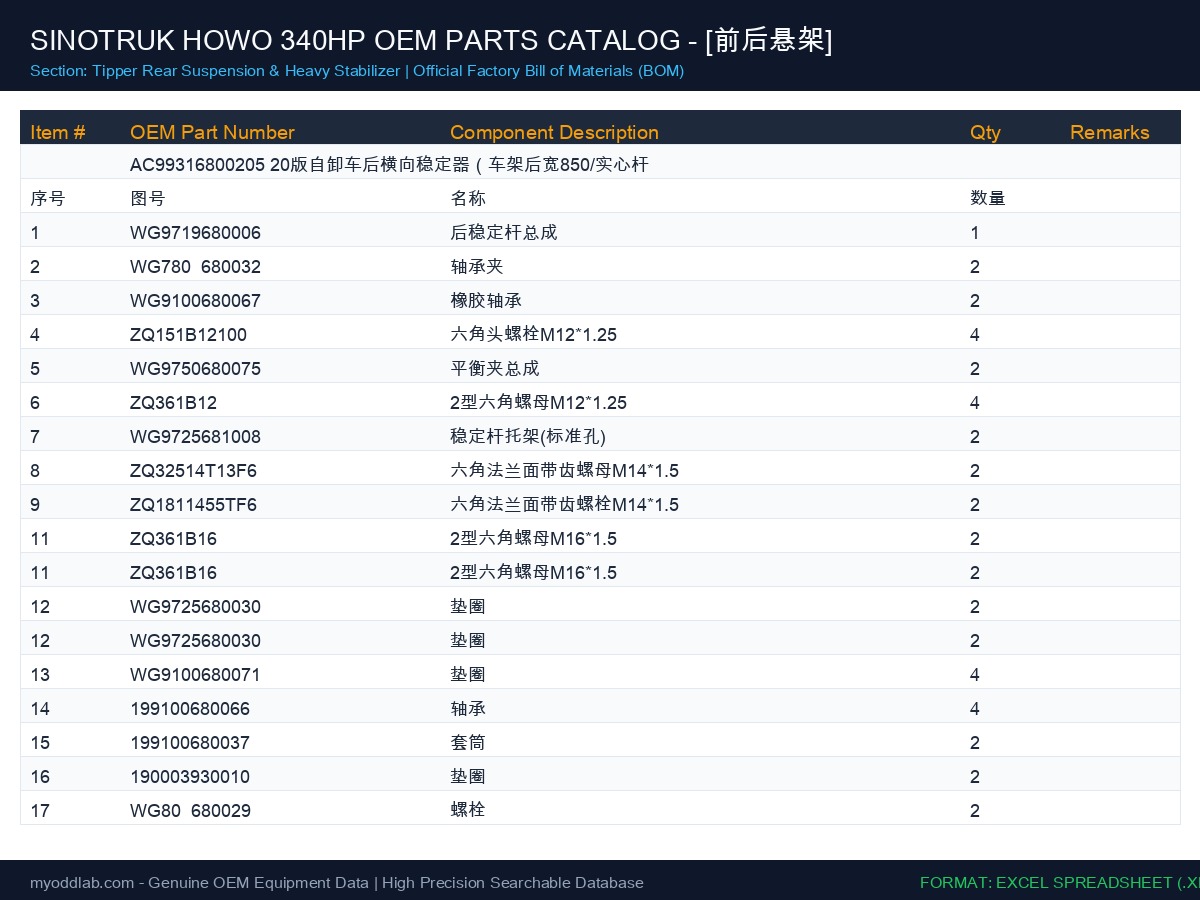Select description 六角法兰面带齿螺栓M14*1.5

565,504
